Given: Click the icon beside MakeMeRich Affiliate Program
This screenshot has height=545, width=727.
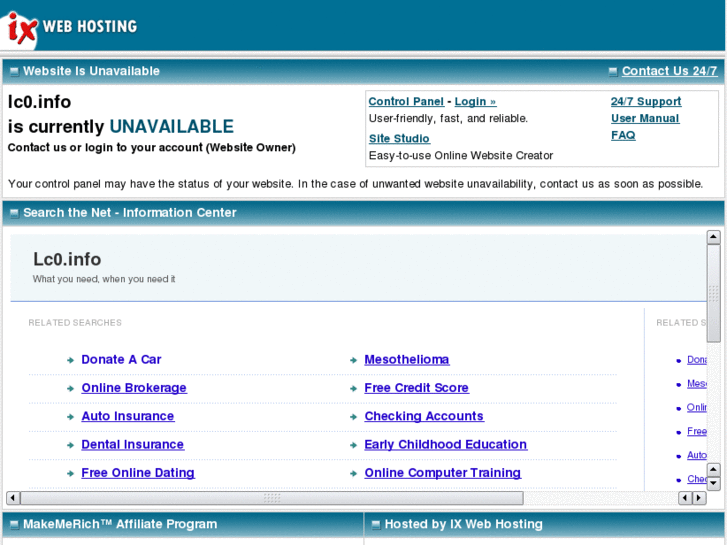Looking at the screenshot, I should pyautogui.click(x=14, y=525).
